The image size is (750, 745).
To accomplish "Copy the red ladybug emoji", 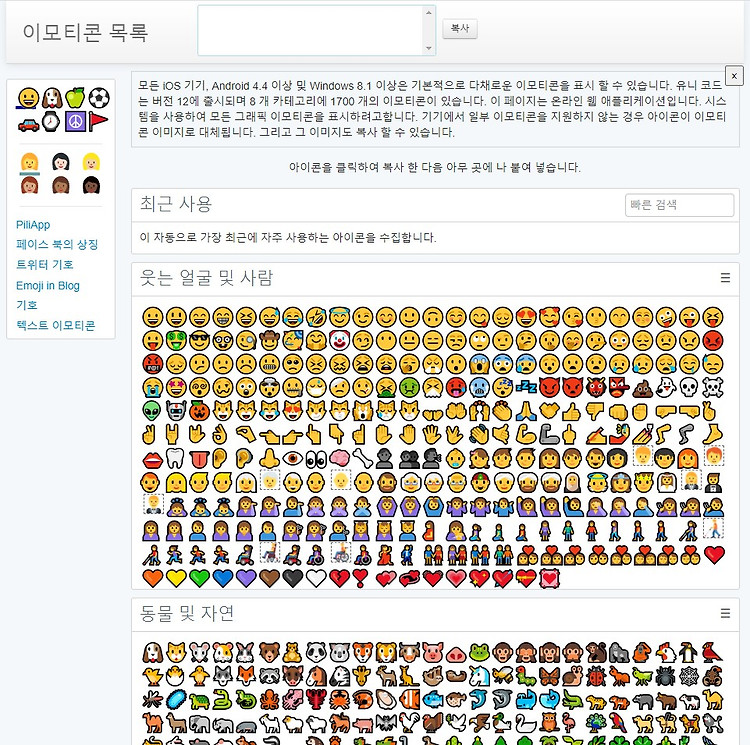I will point(596,676).
